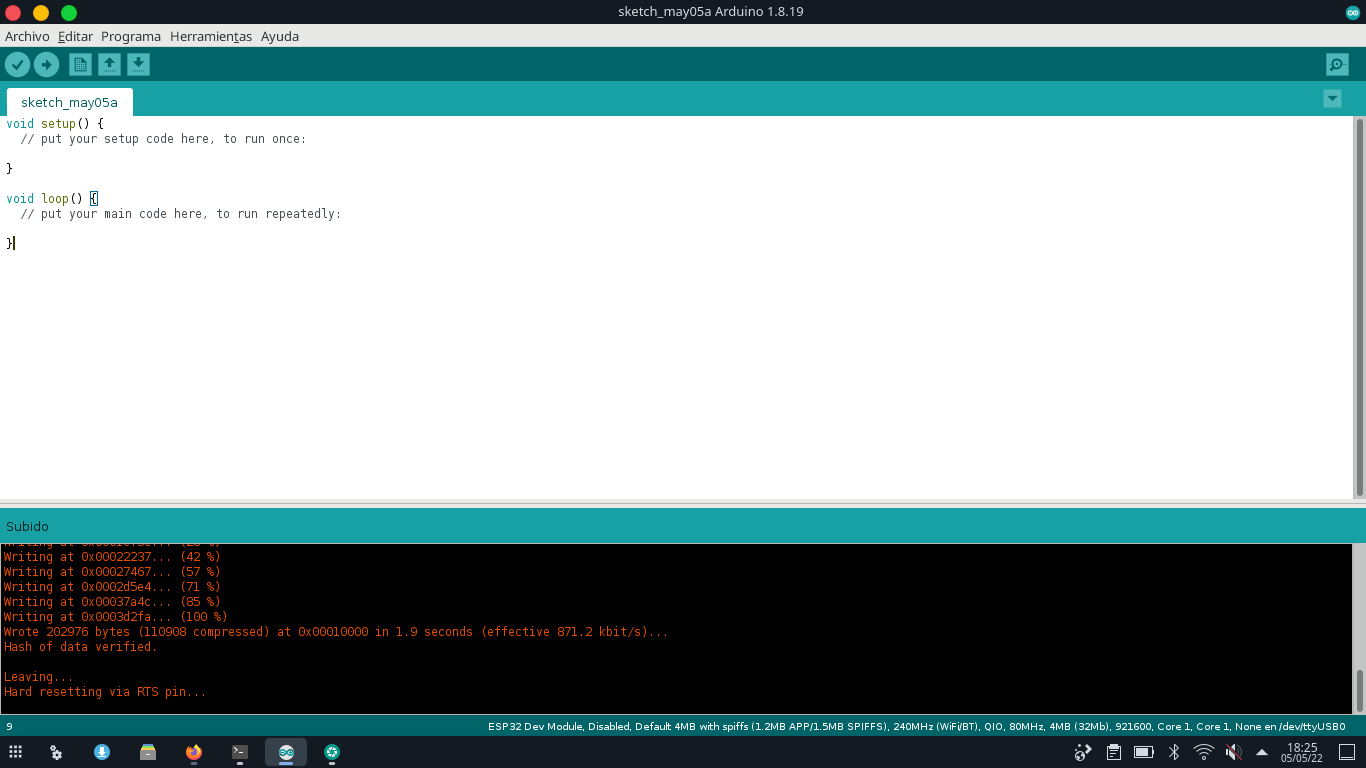1366x768 pixels.
Task: Click the Verify sketch checkmark button
Action: tap(17, 65)
